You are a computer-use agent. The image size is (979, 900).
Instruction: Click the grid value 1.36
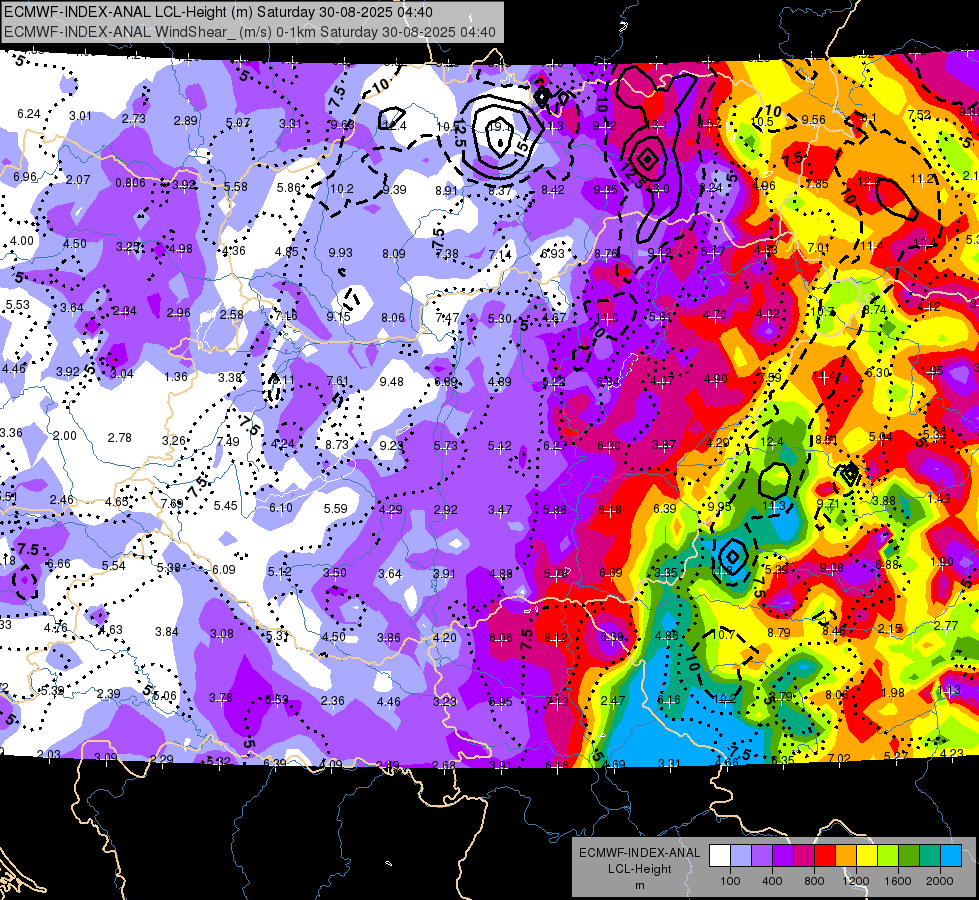(176, 377)
